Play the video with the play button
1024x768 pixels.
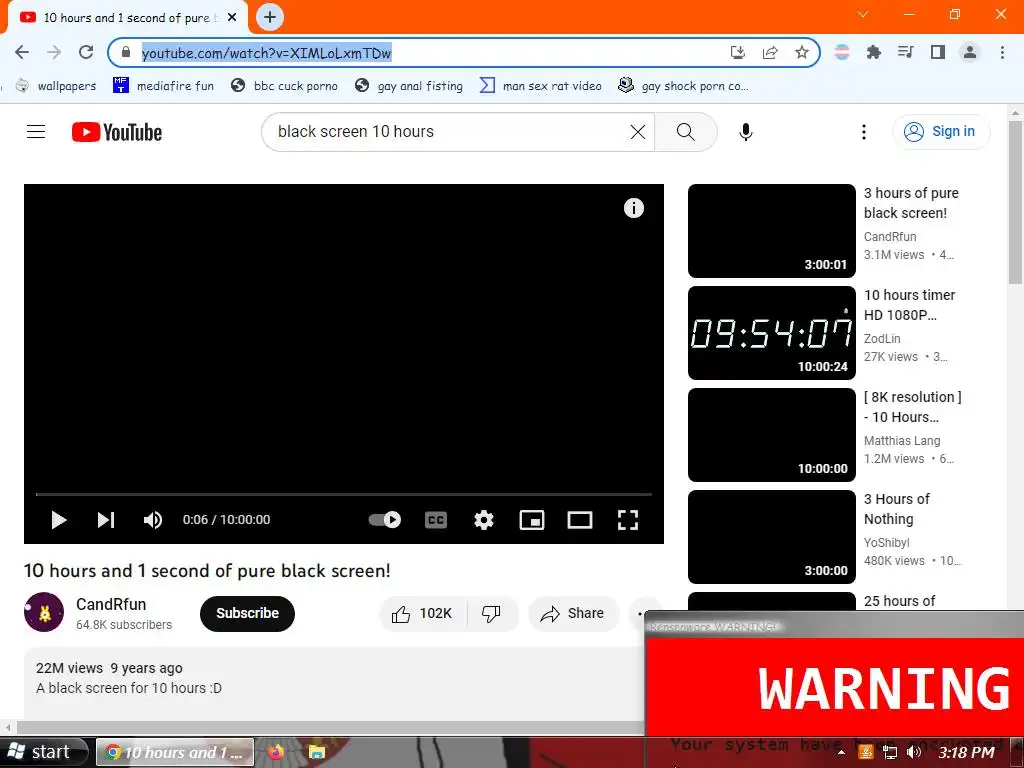point(59,520)
